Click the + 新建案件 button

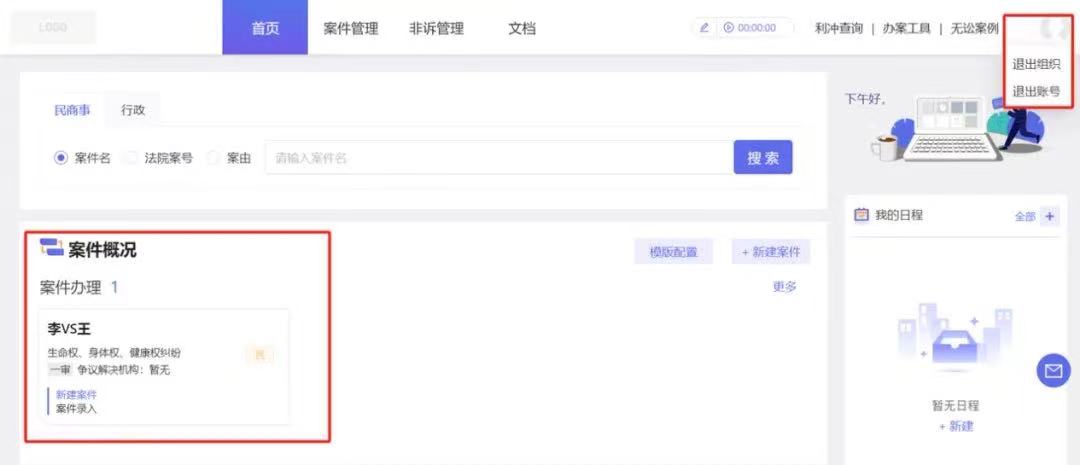pos(771,252)
